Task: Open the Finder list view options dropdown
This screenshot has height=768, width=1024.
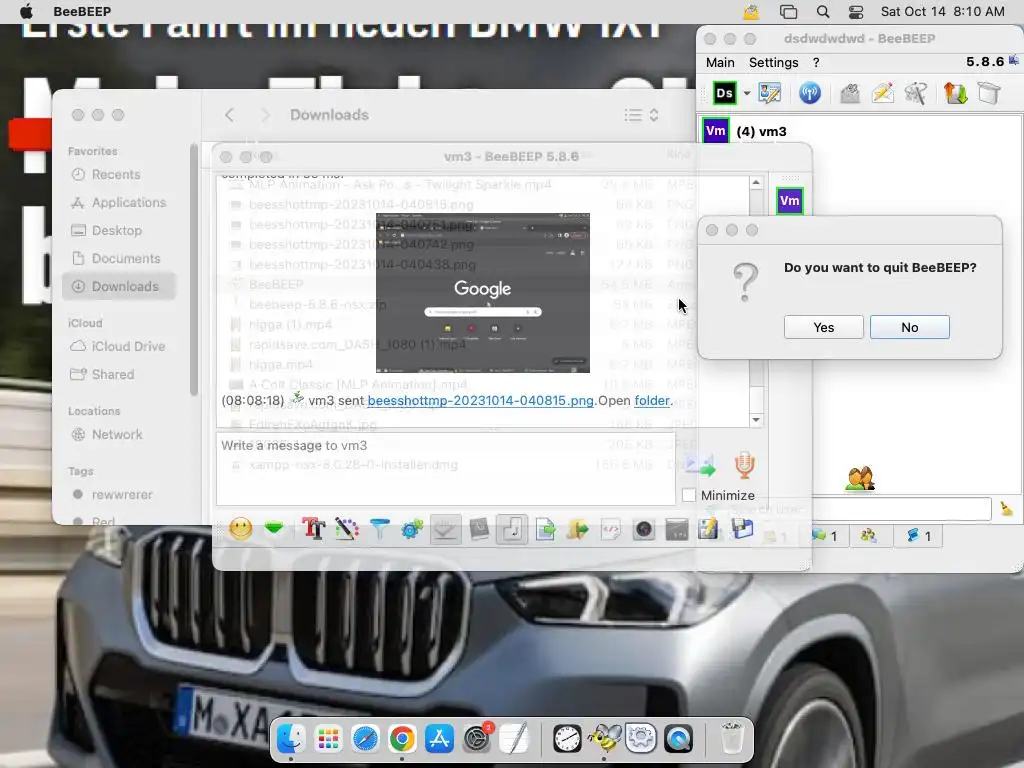Action: (x=641, y=115)
